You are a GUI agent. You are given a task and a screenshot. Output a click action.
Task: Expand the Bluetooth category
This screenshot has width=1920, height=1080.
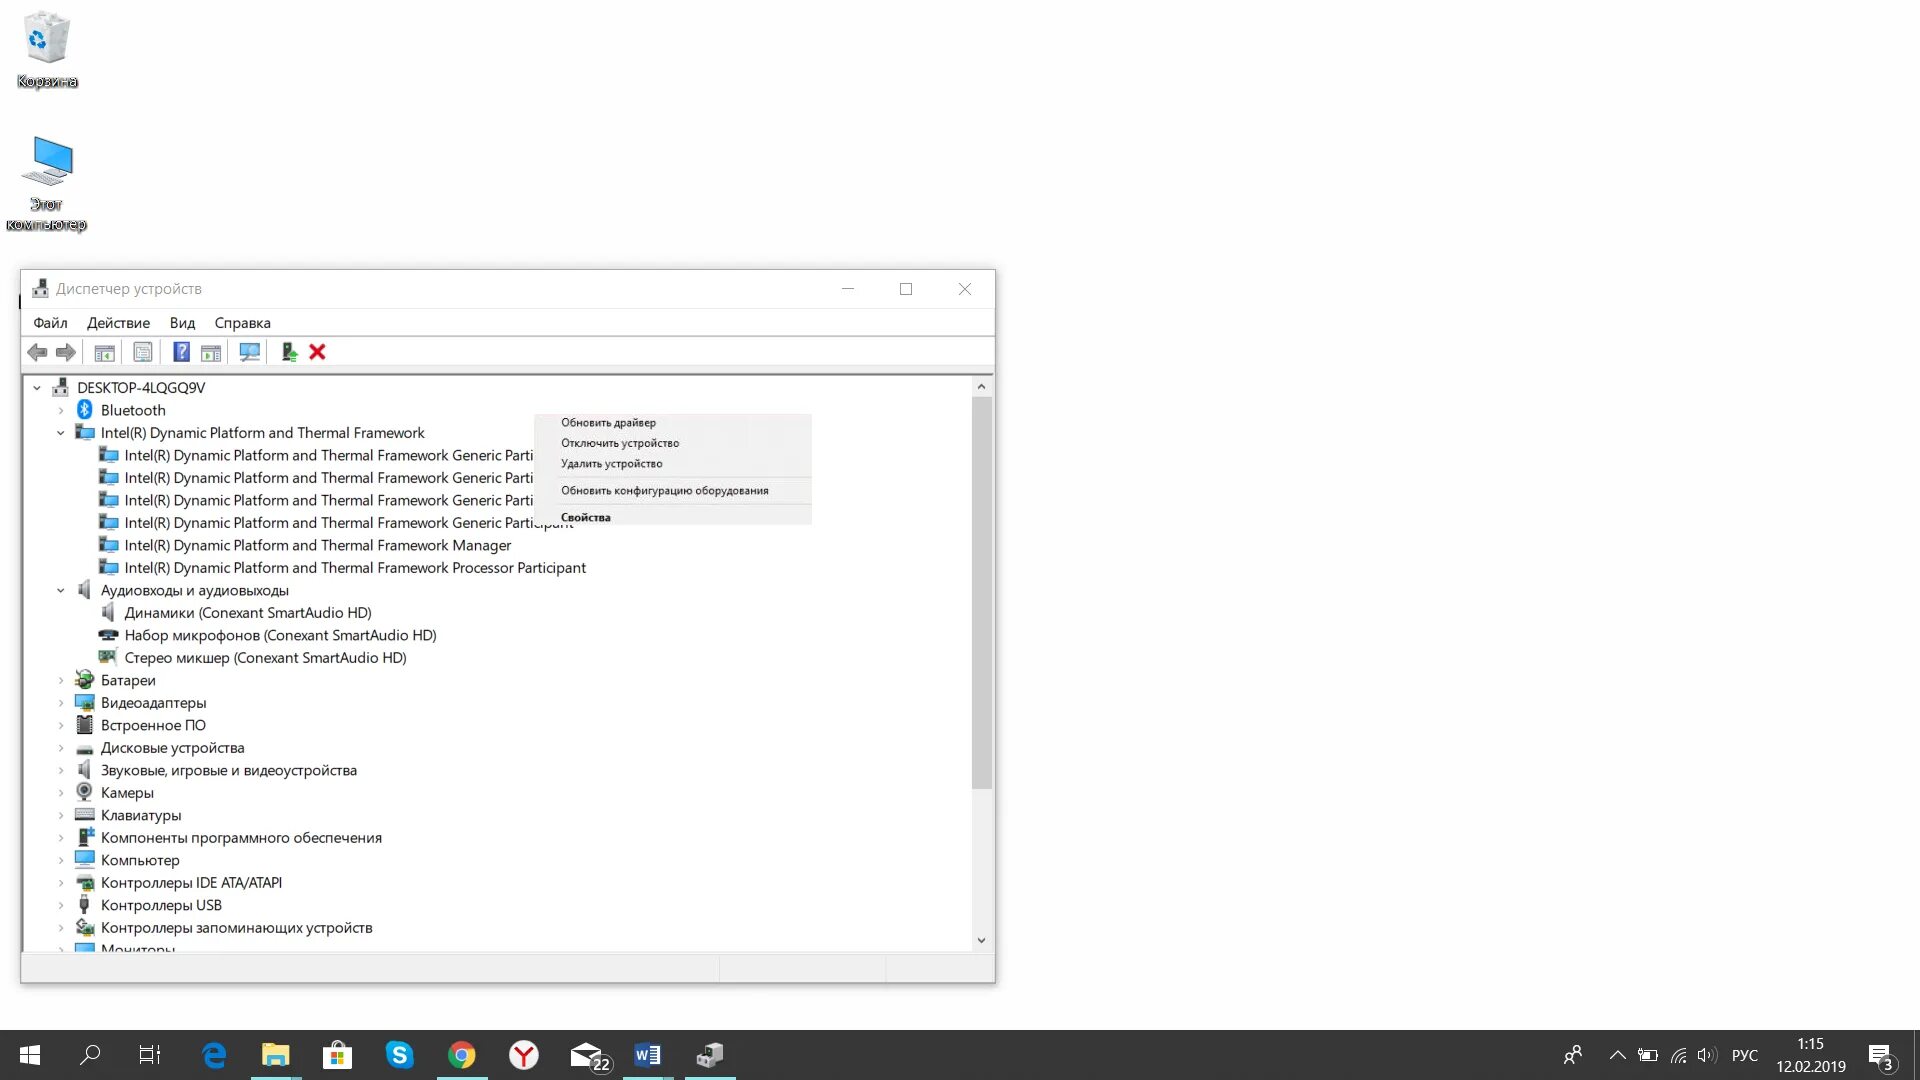[x=61, y=410]
